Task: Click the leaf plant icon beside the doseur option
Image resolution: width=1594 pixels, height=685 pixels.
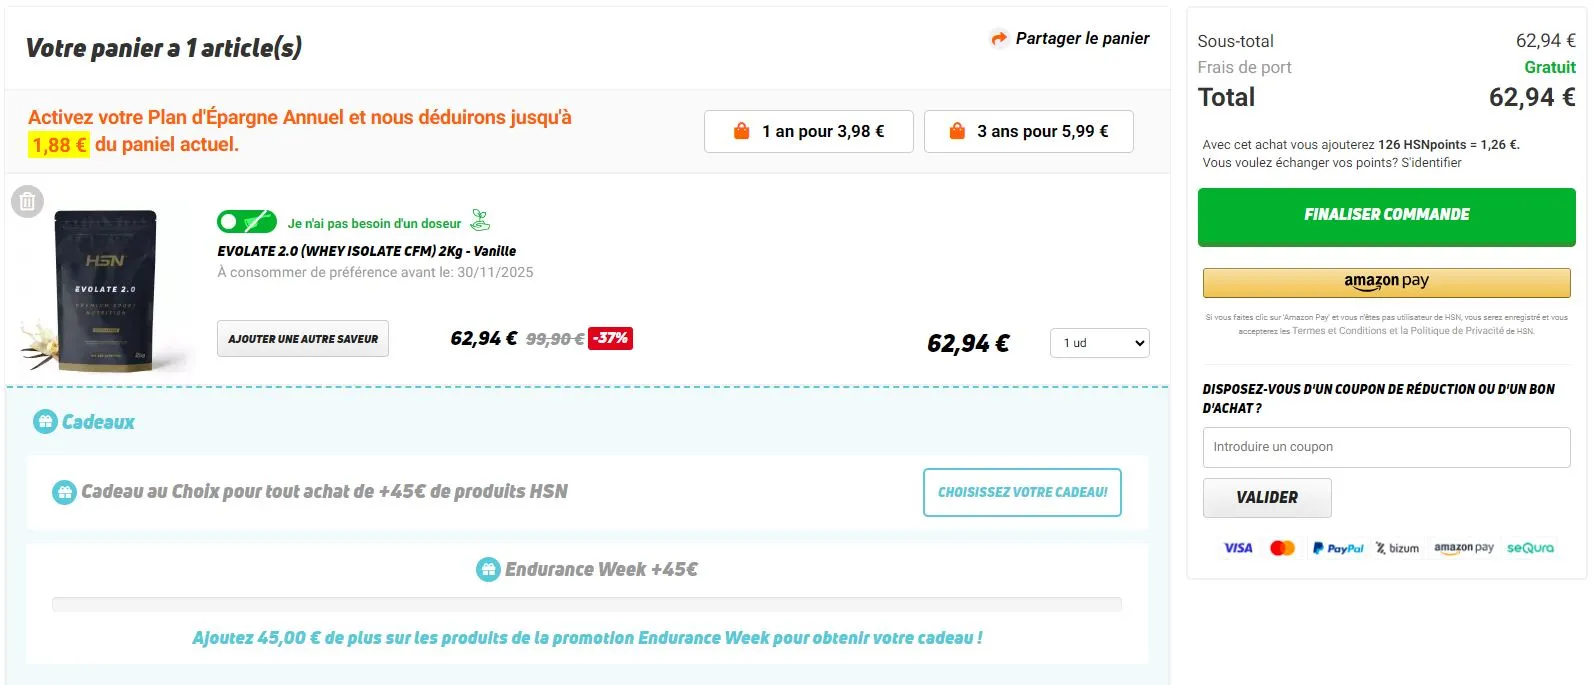Action: click(480, 220)
